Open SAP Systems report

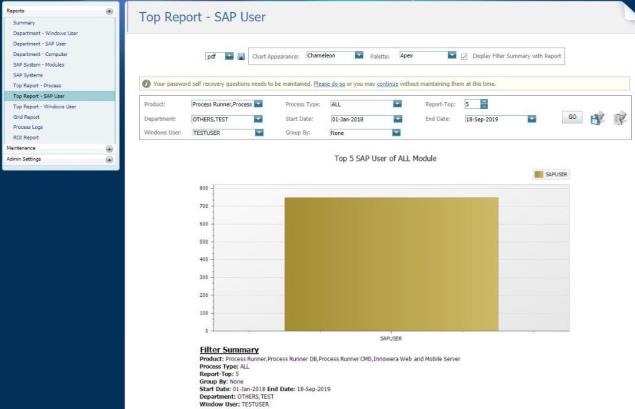tap(28, 75)
